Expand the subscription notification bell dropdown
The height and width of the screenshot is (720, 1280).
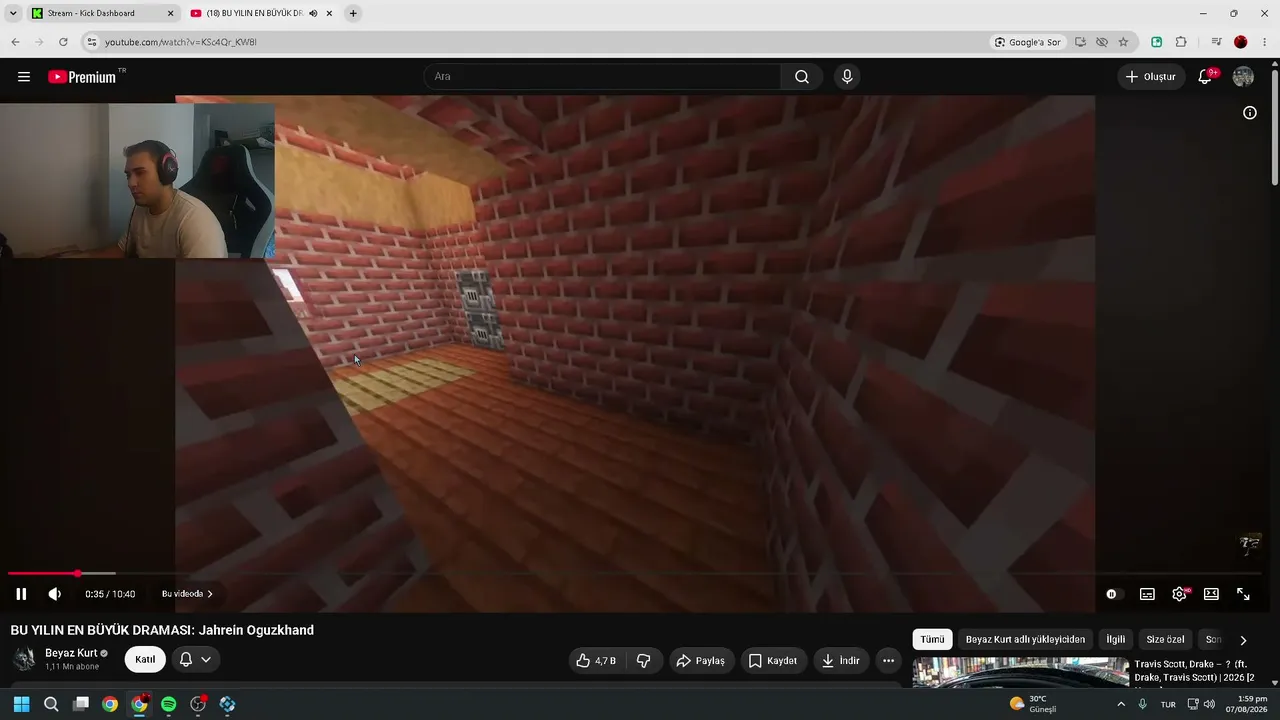(x=195, y=660)
